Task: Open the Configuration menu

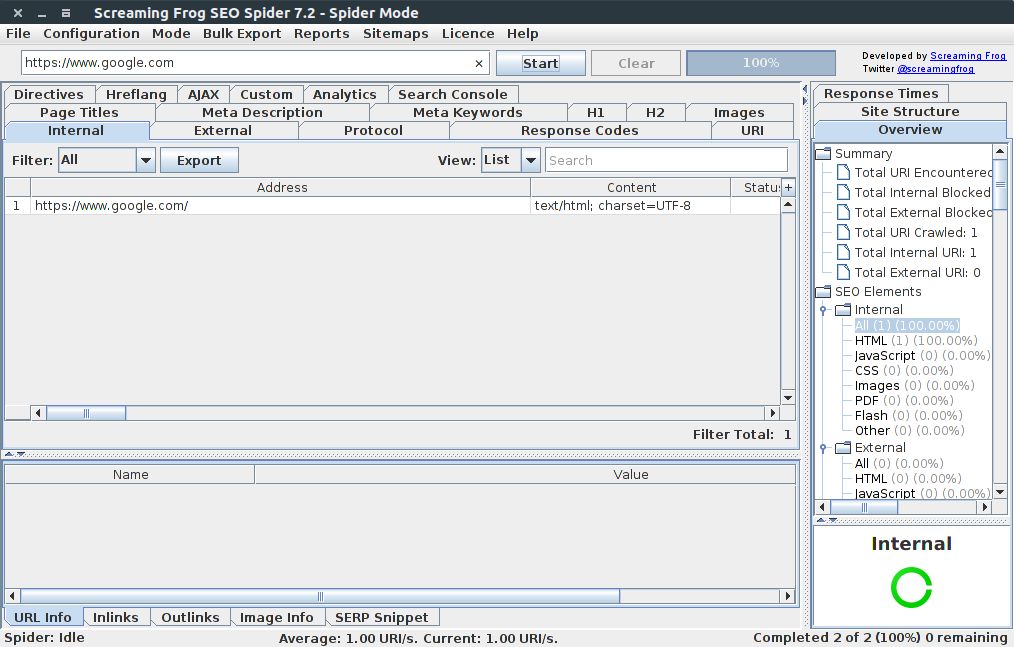Action: pyautogui.click(x=91, y=34)
